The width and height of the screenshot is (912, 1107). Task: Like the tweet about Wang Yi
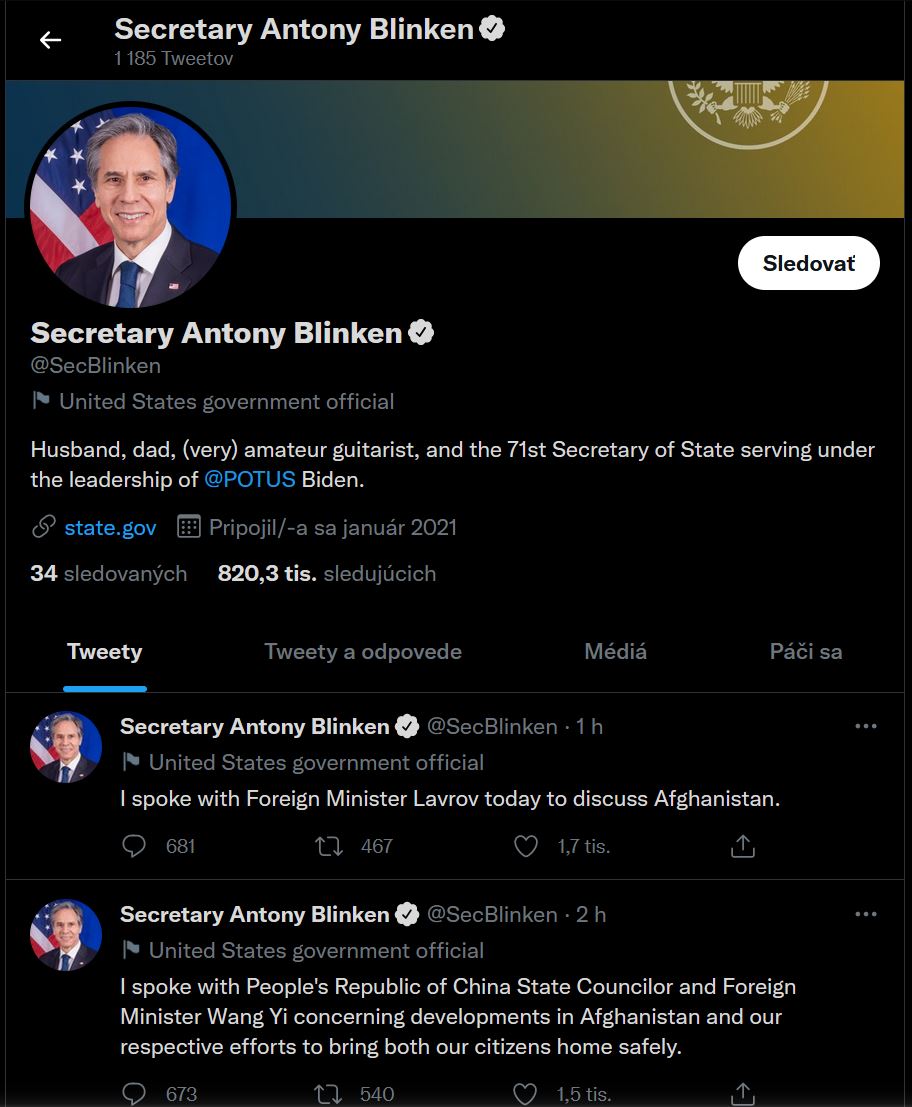click(x=526, y=1093)
